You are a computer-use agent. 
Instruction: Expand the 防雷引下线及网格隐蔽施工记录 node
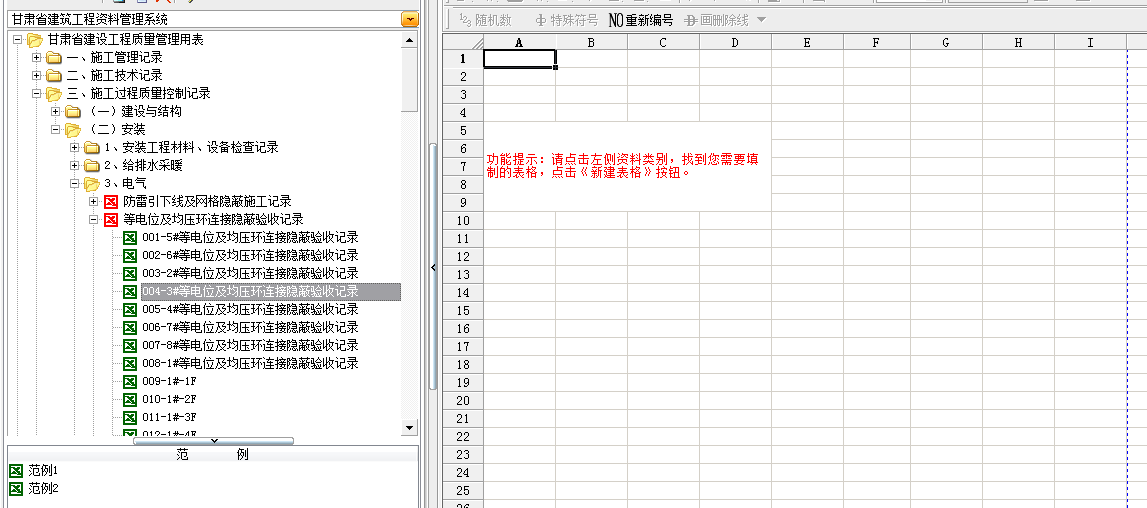(x=94, y=201)
